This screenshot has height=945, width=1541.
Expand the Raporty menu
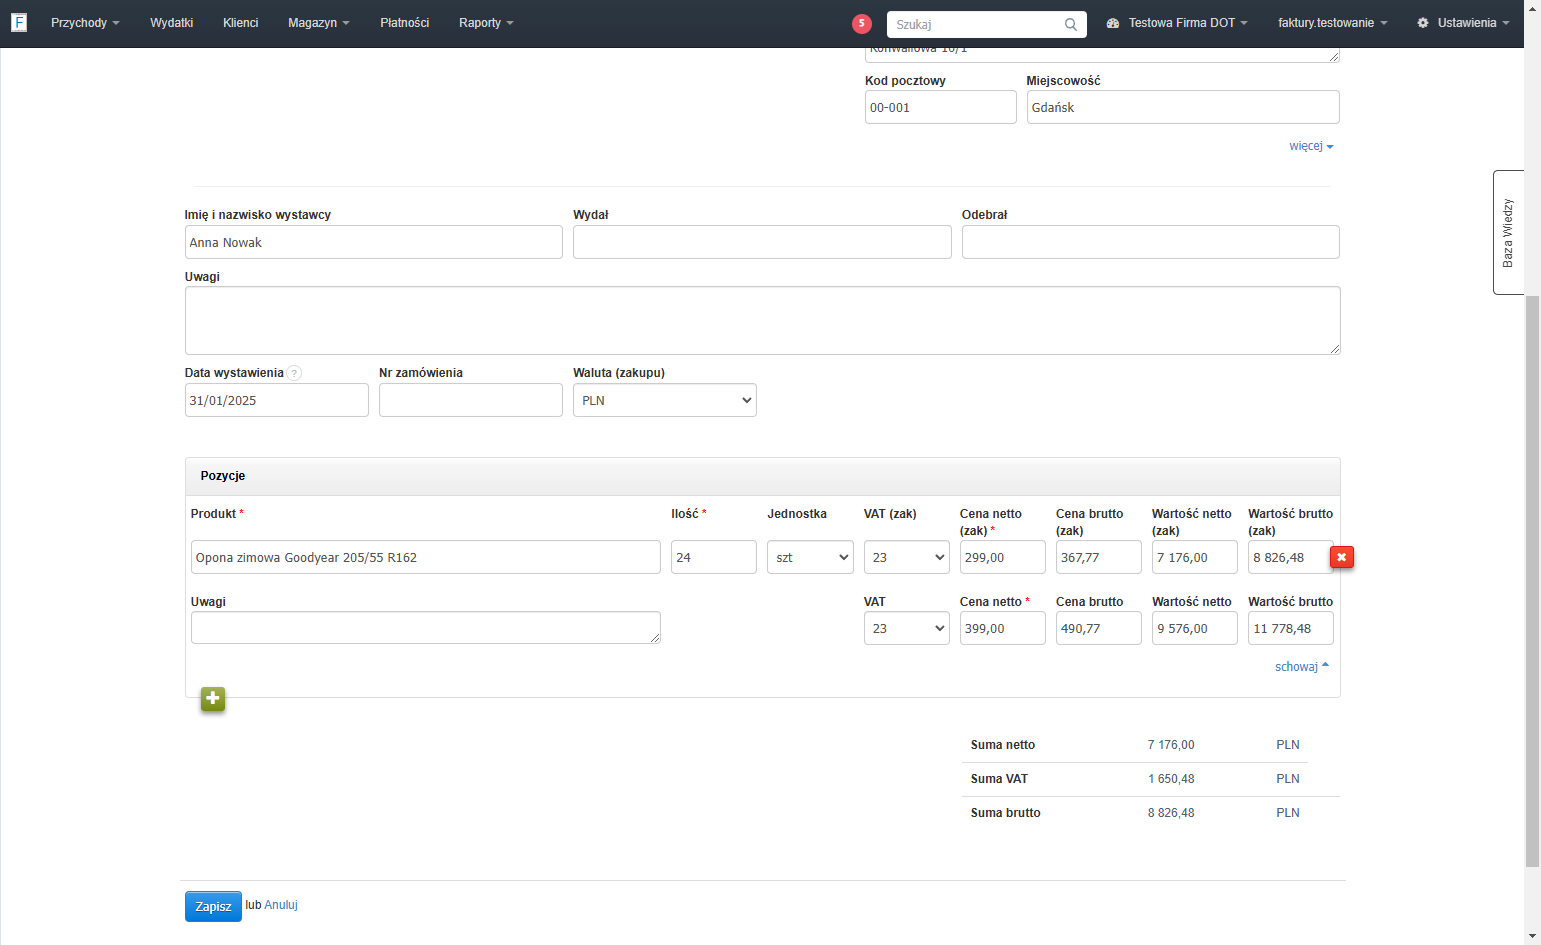pyautogui.click(x=486, y=23)
